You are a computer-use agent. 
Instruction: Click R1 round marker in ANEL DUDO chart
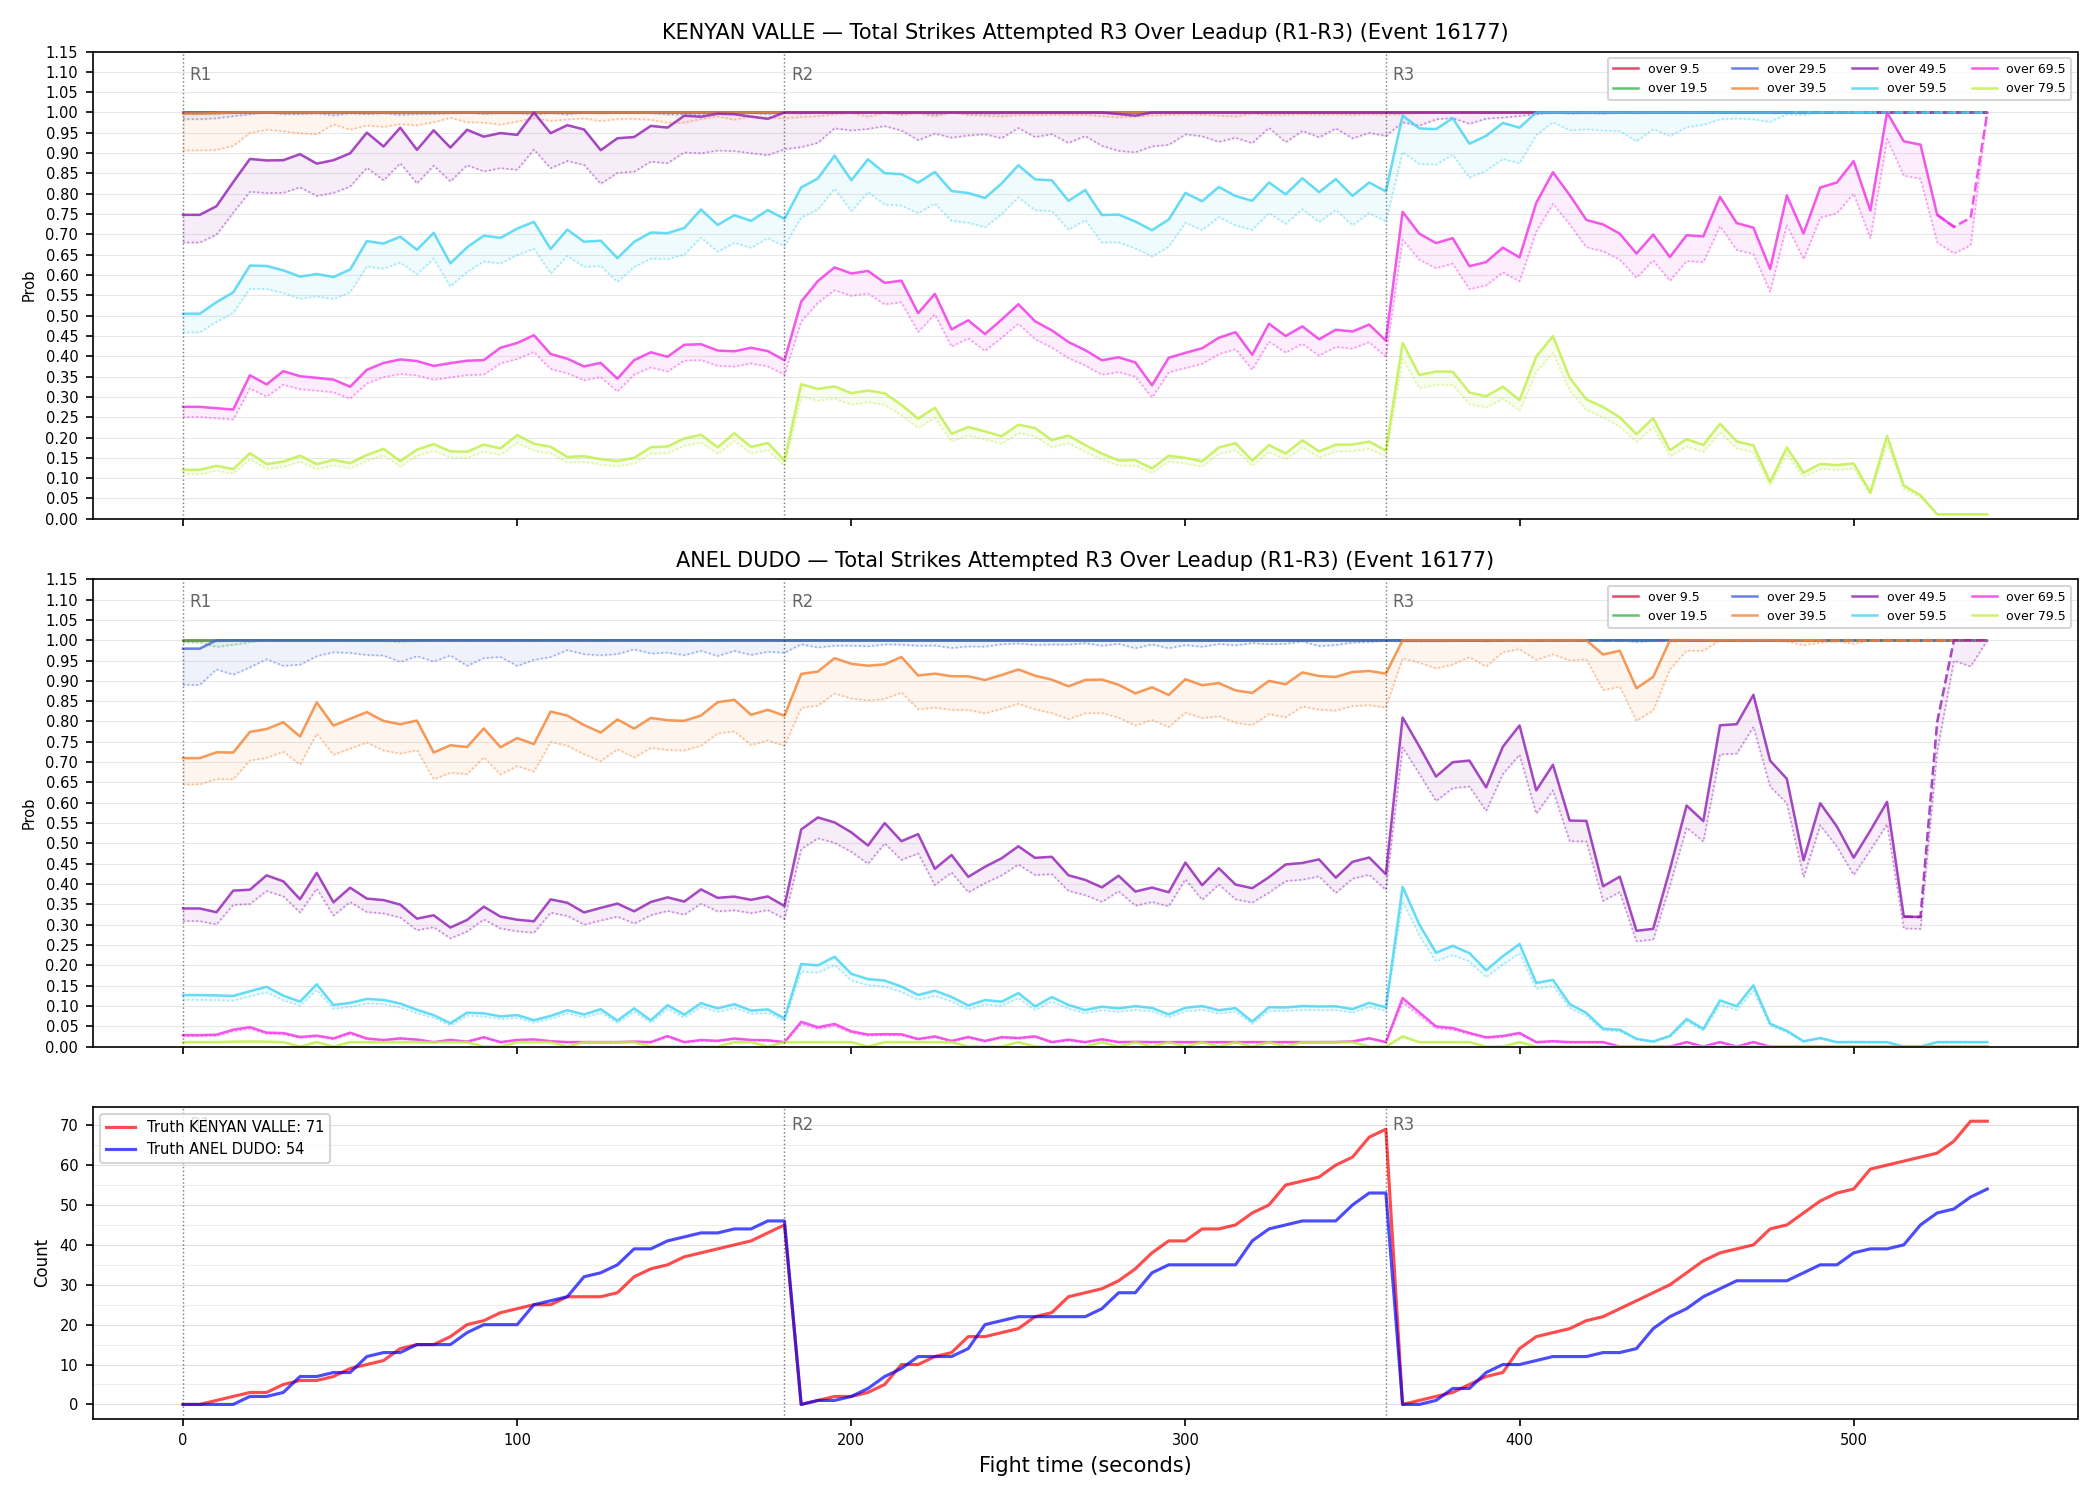coord(200,601)
